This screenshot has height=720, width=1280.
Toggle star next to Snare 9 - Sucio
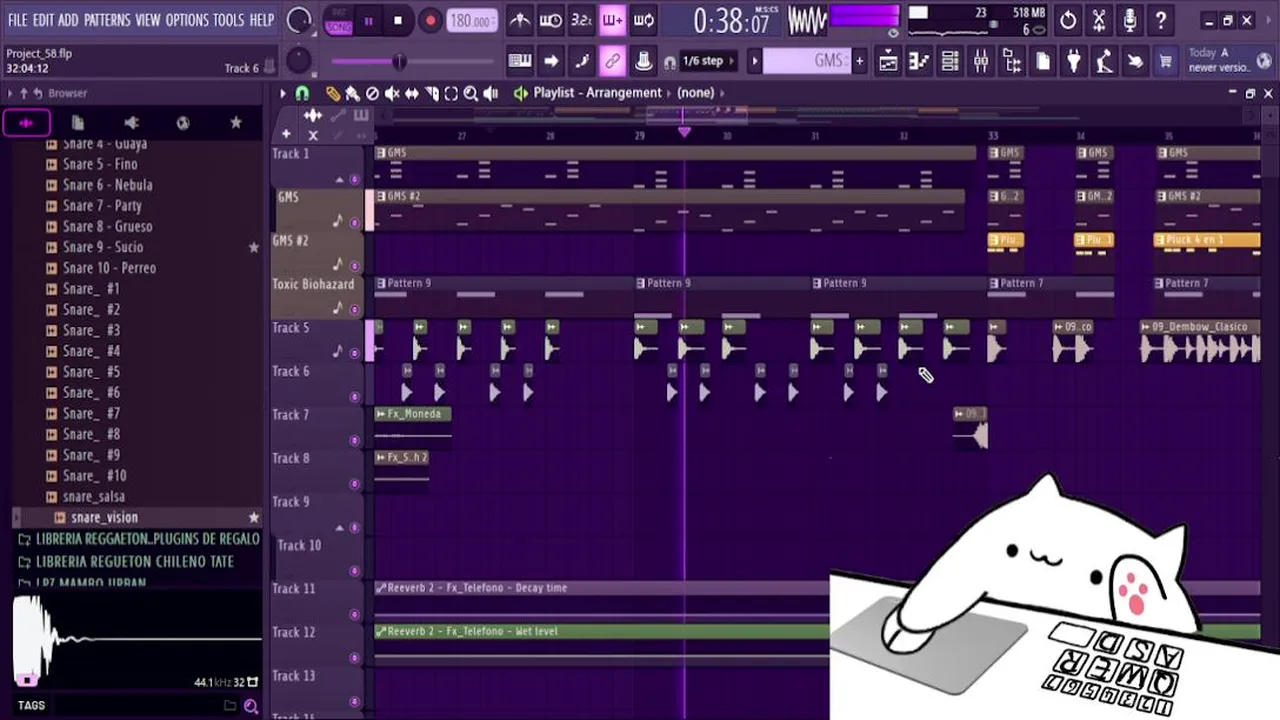pos(253,247)
